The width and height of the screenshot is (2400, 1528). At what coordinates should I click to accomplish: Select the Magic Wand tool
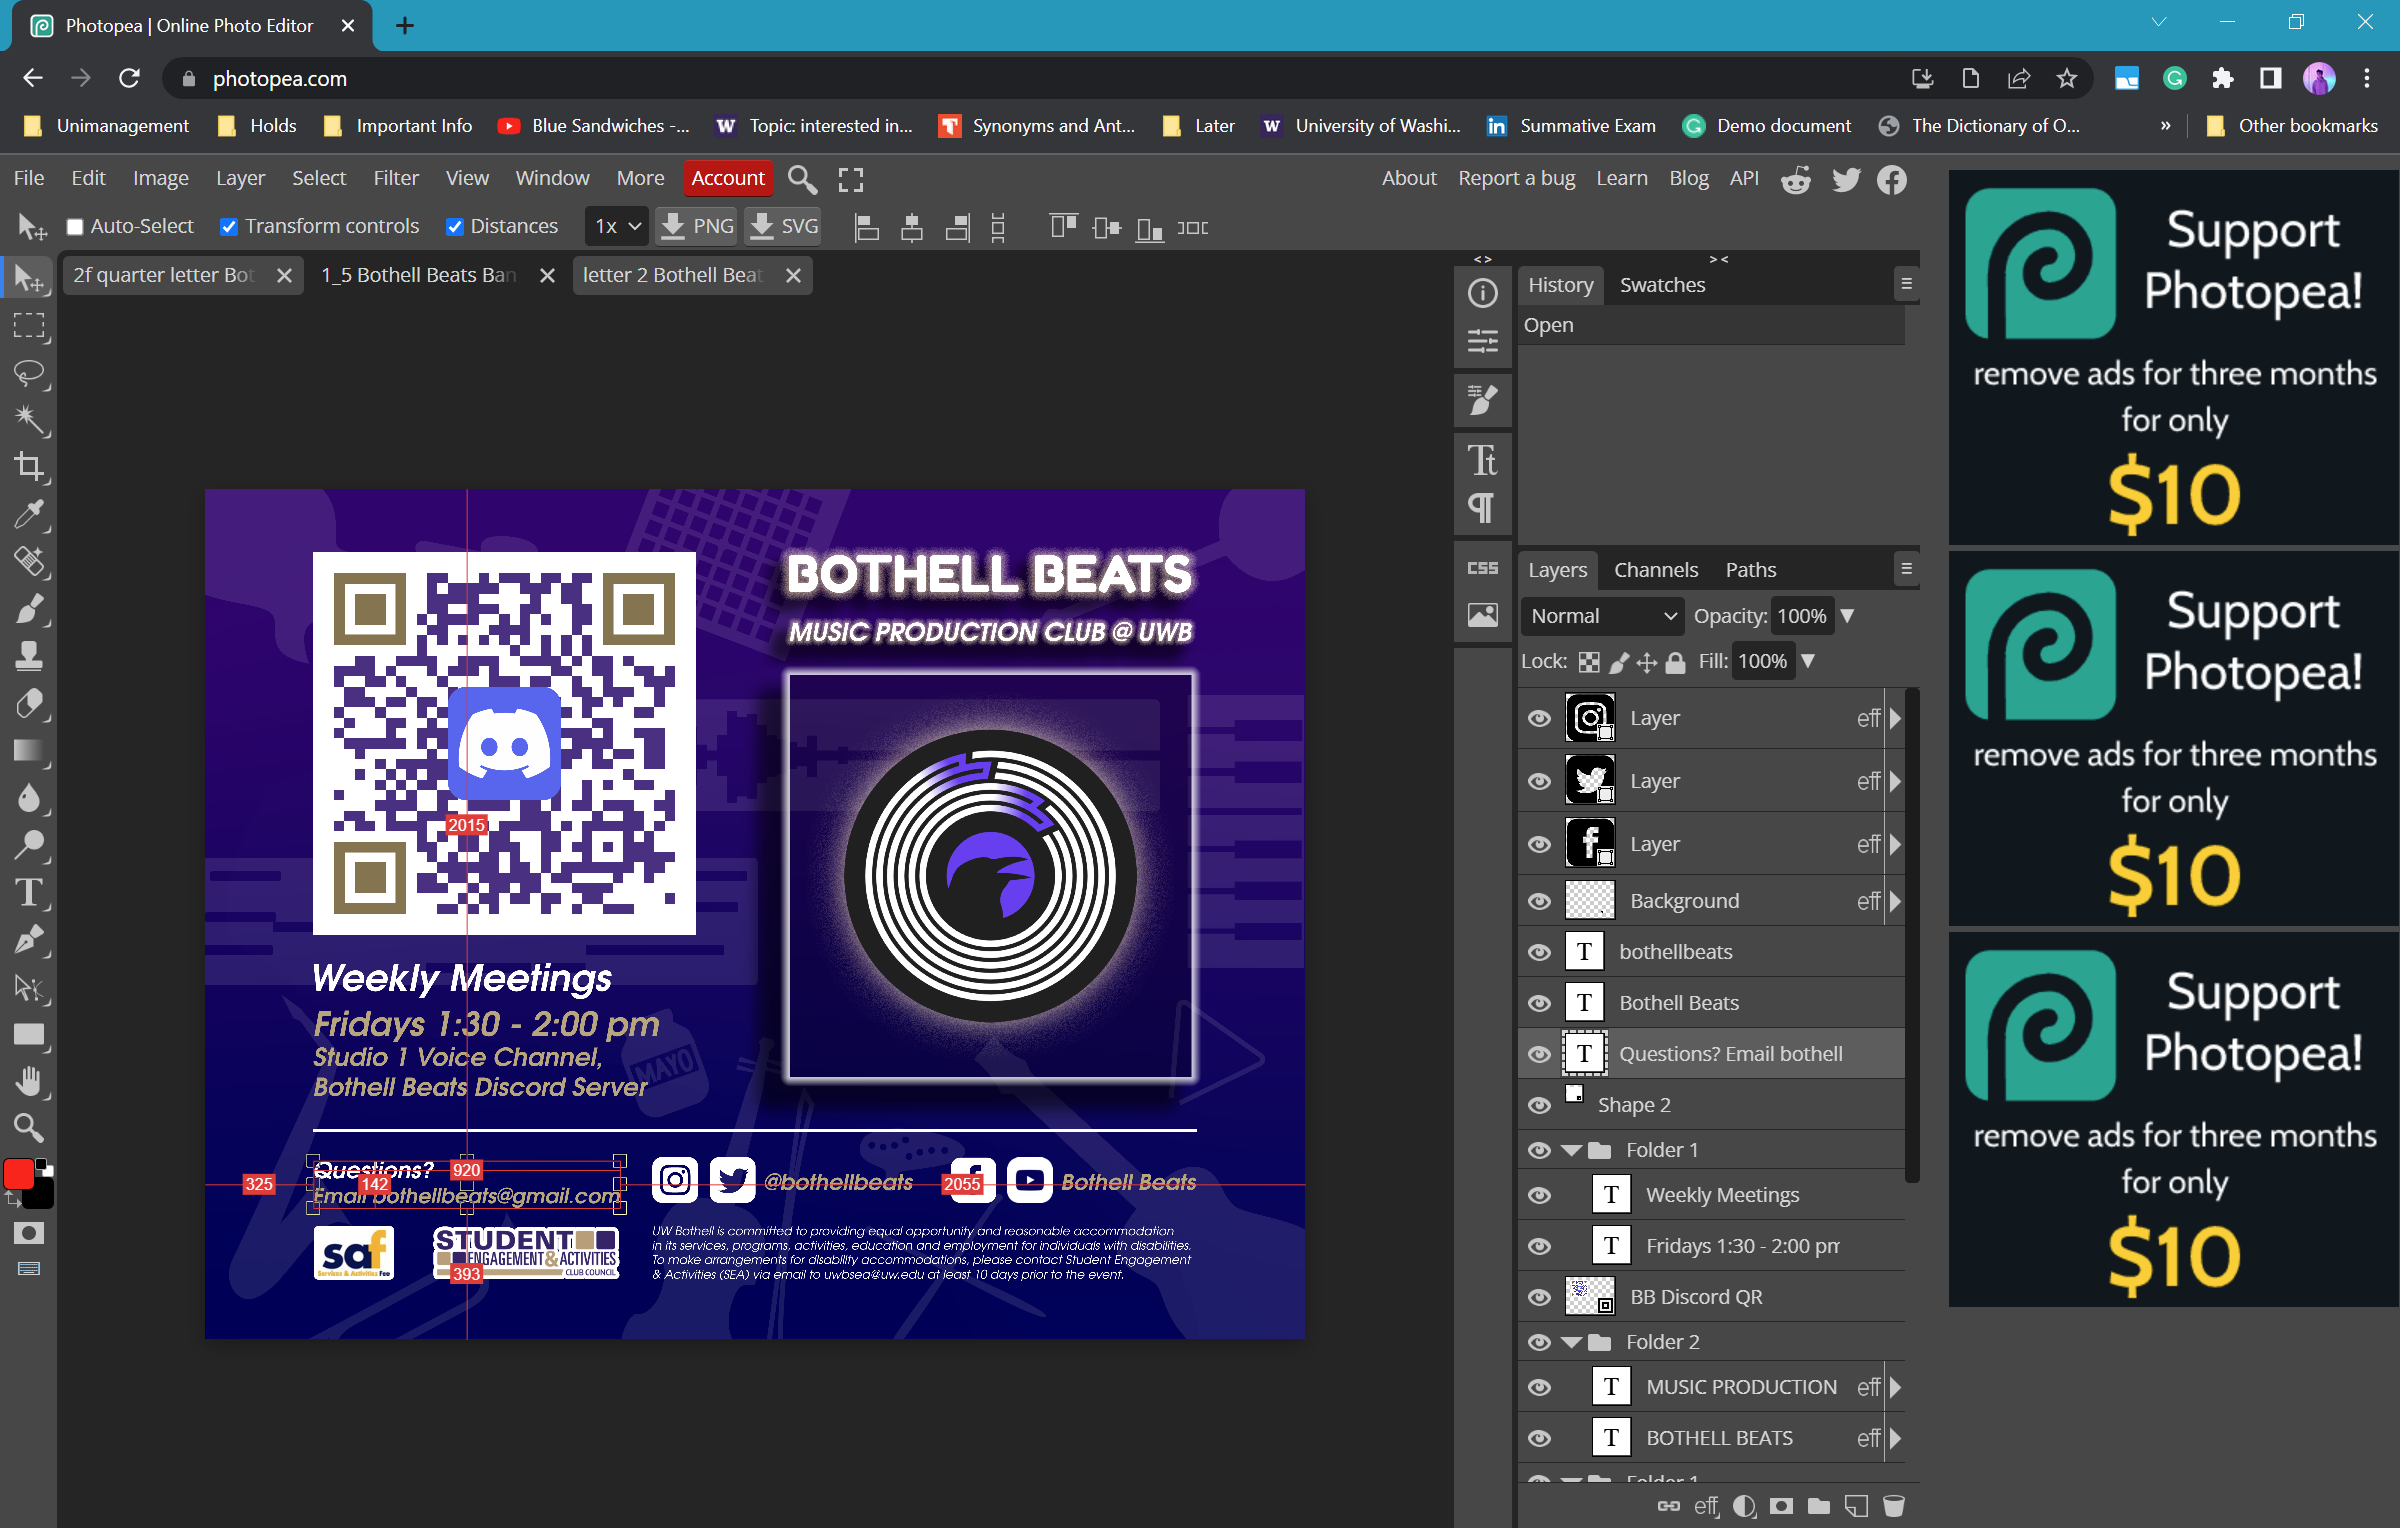click(x=29, y=420)
